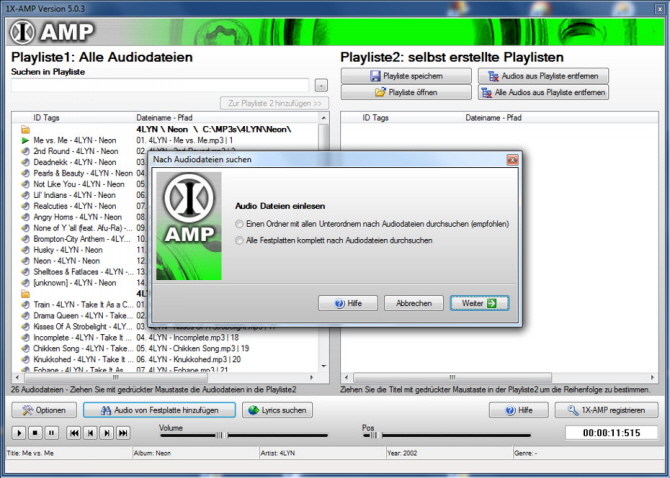Click Dateiname - Pfad header in Playliste1

(x=164, y=118)
